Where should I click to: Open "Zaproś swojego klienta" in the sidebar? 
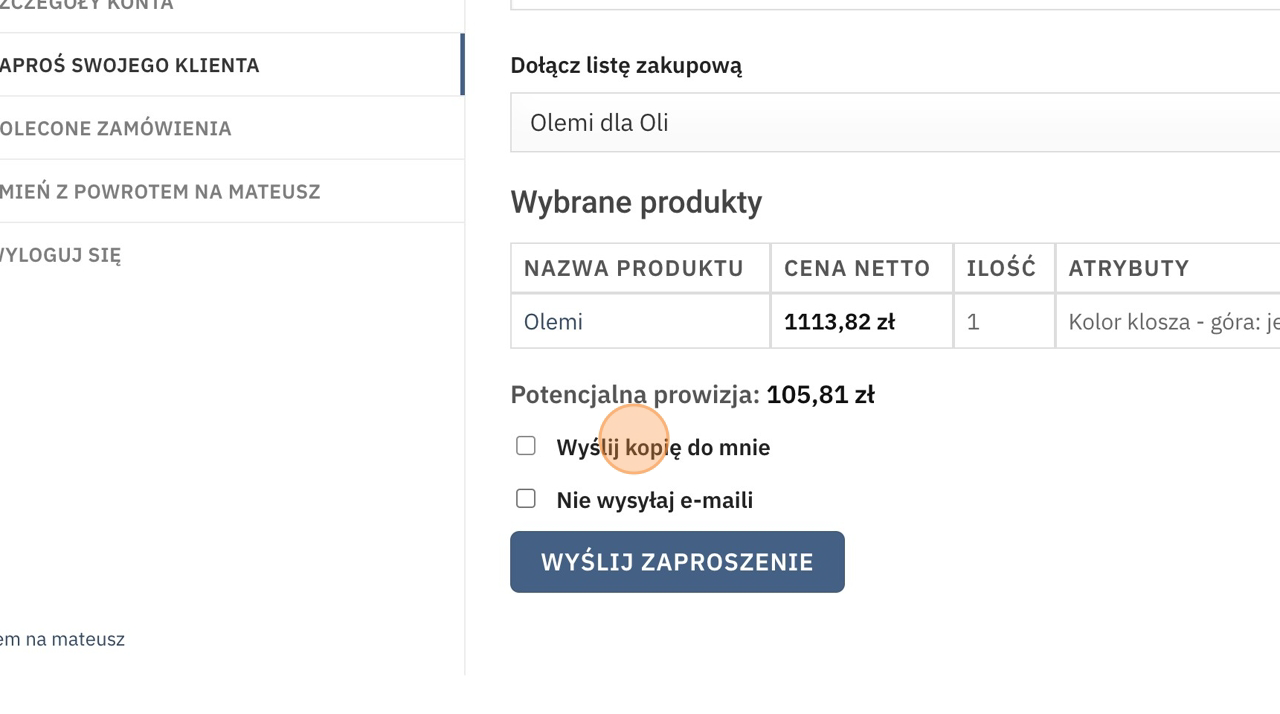coord(130,65)
